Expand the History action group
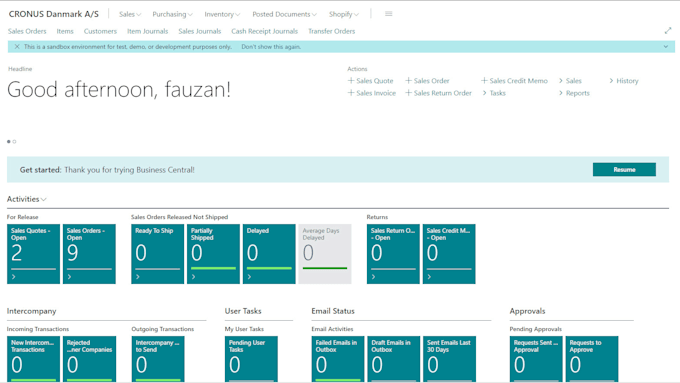Screen dimensions: 680x383 point(624,81)
